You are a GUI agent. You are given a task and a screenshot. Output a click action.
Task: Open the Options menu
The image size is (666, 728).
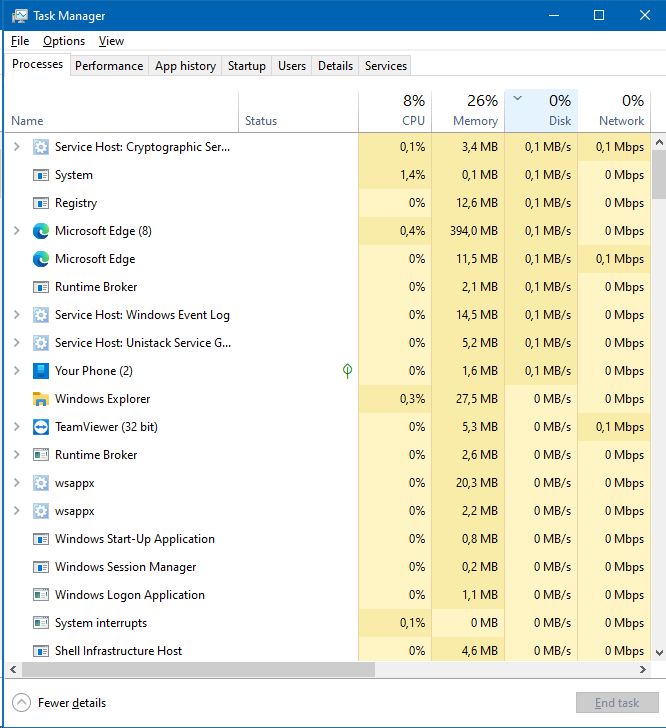(64, 41)
